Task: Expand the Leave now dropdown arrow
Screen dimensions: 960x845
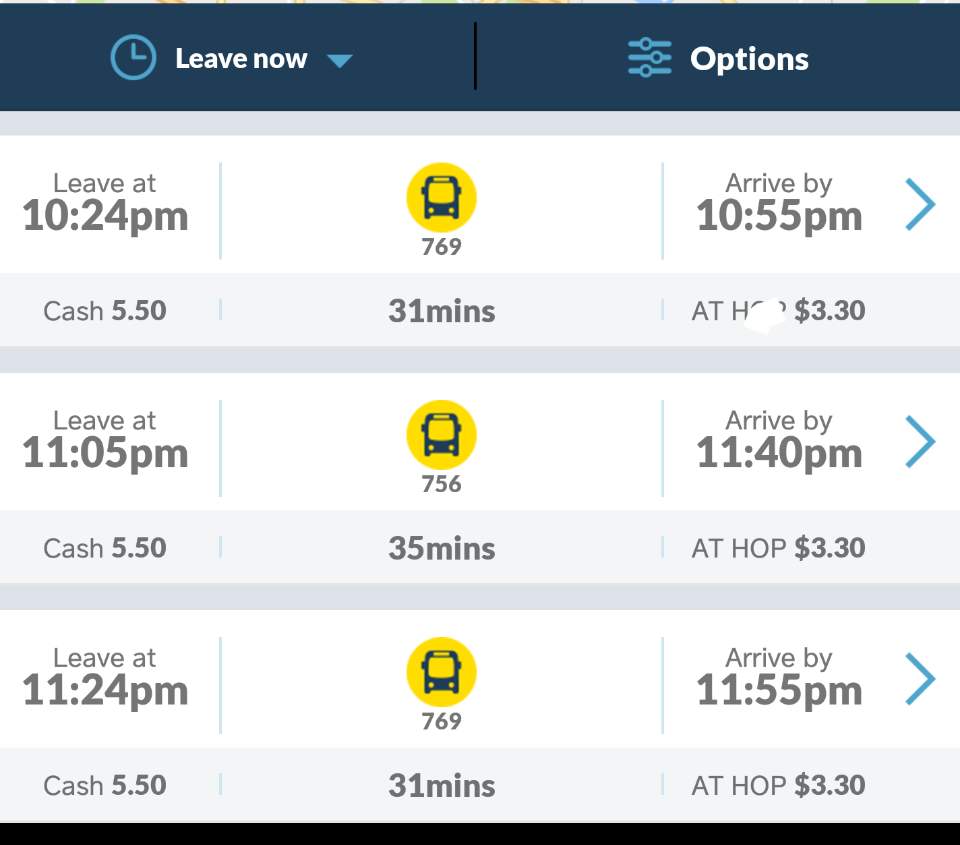Action: point(340,61)
